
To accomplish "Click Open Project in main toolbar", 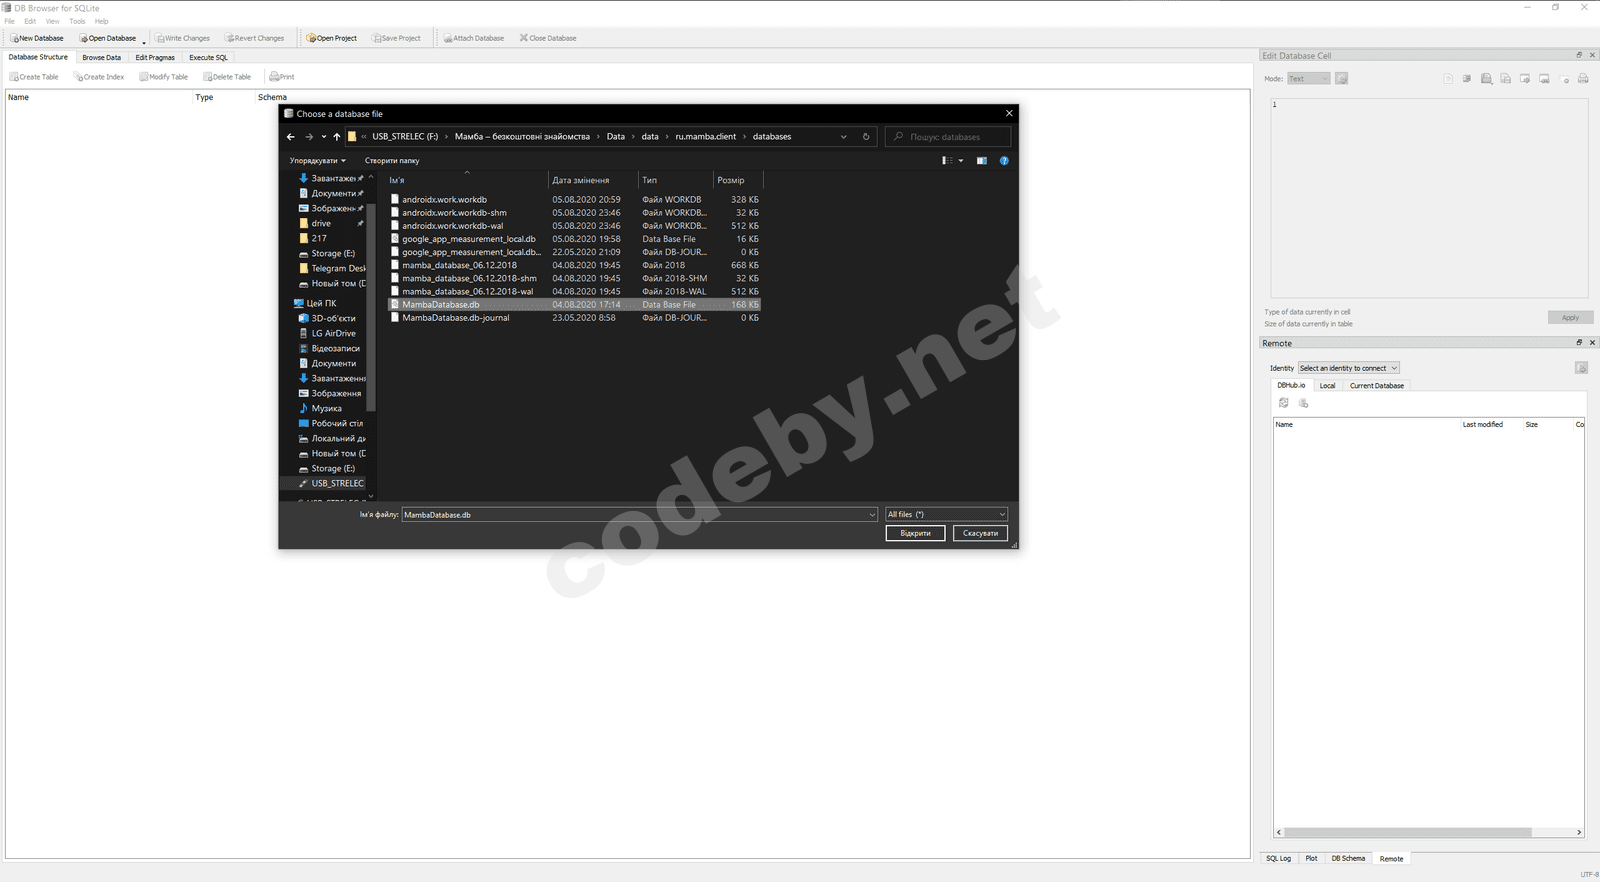I will [332, 38].
